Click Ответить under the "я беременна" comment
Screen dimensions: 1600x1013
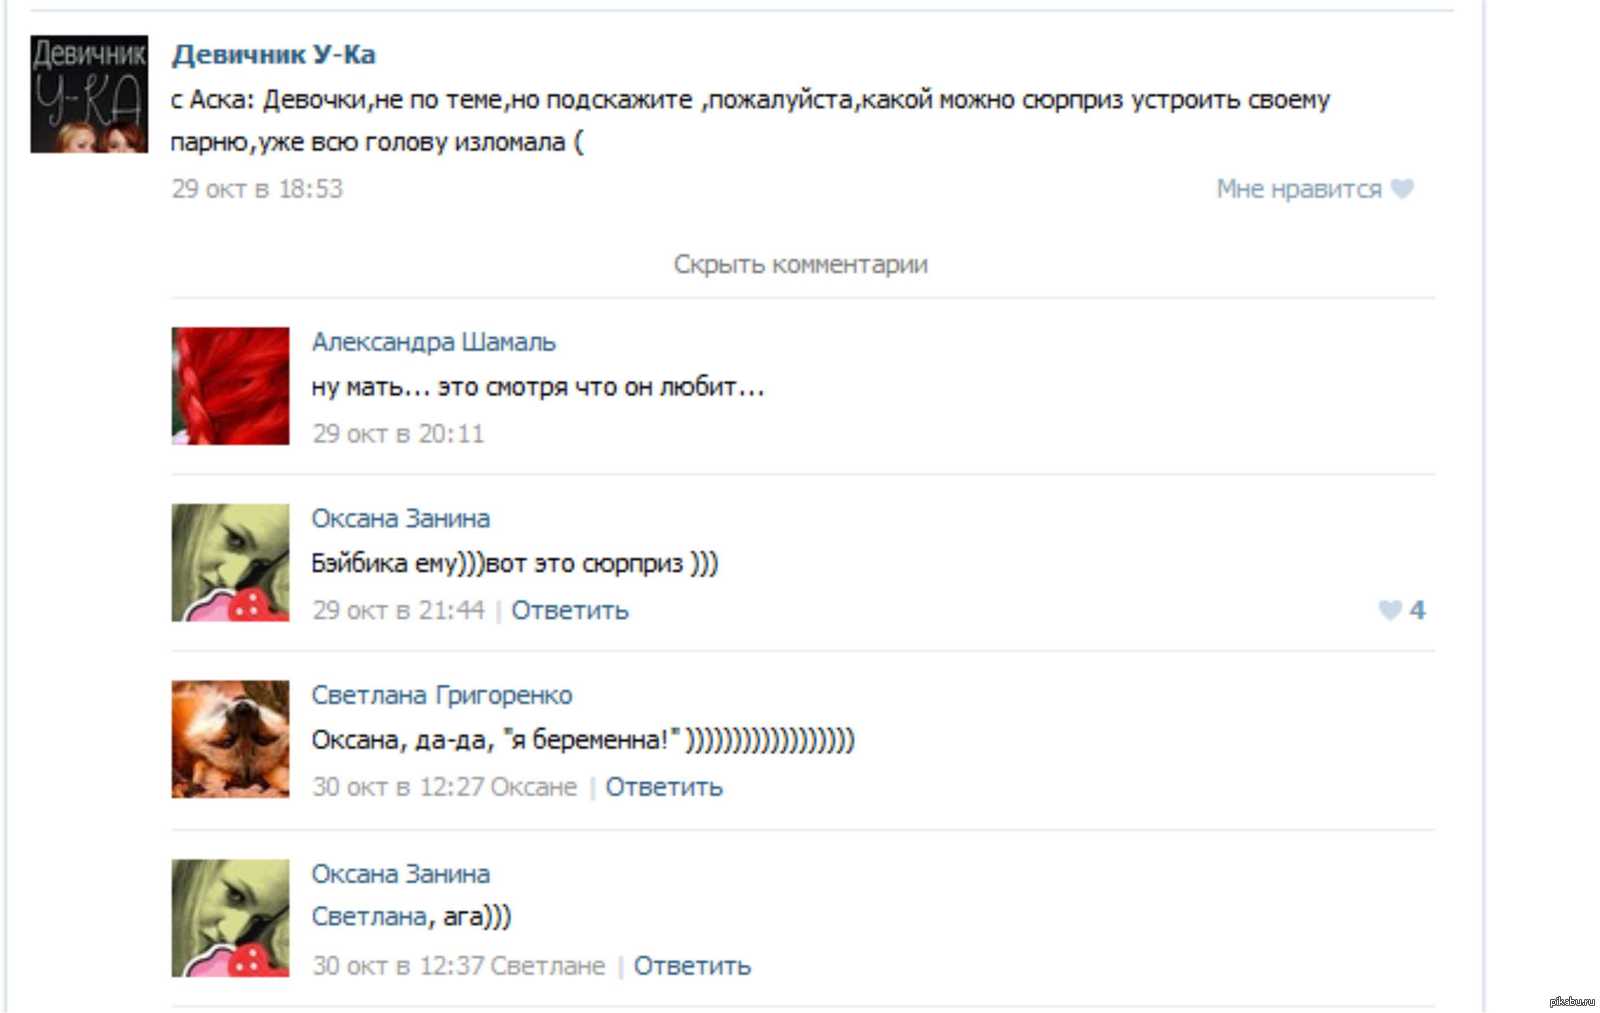tap(664, 787)
